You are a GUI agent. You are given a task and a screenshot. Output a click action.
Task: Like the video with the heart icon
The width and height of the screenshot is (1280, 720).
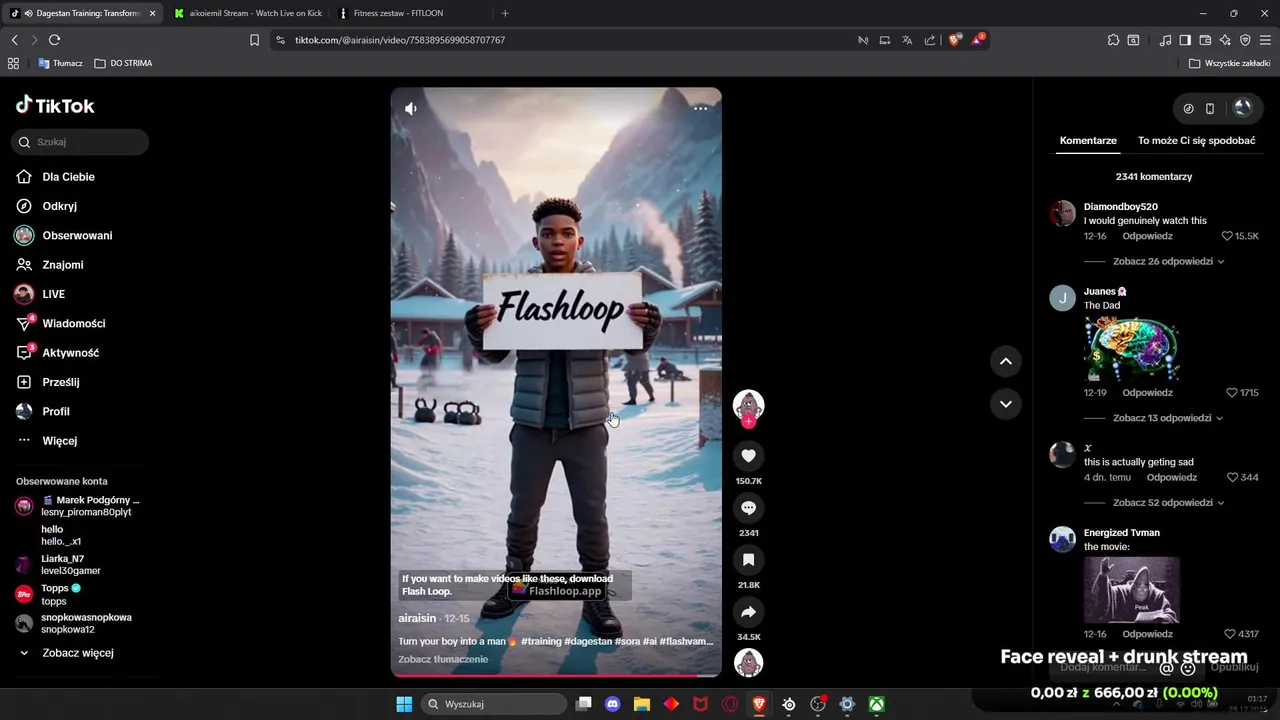(748, 456)
